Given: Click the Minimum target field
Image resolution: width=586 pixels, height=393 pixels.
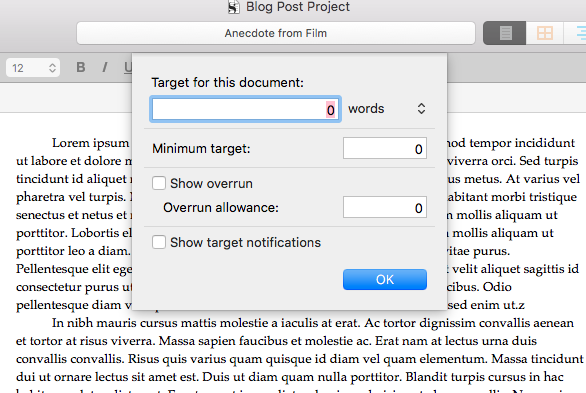Looking at the screenshot, I should [x=385, y=148].
